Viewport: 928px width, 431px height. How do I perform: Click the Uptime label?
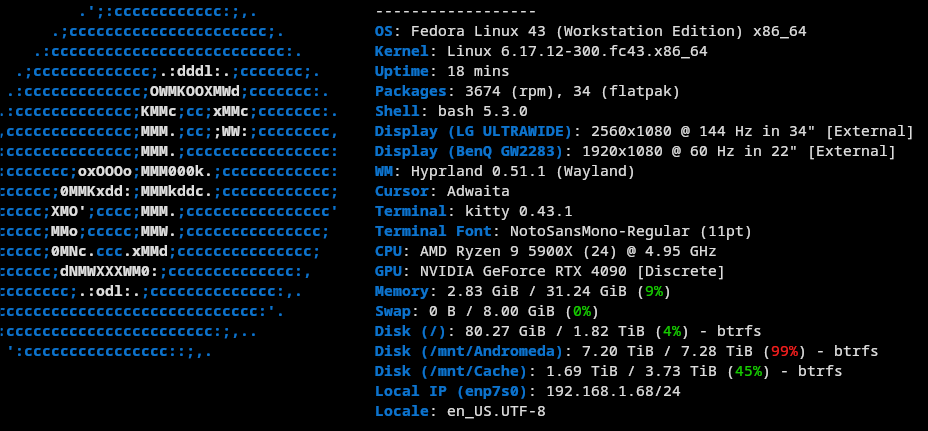coord(402,72)
